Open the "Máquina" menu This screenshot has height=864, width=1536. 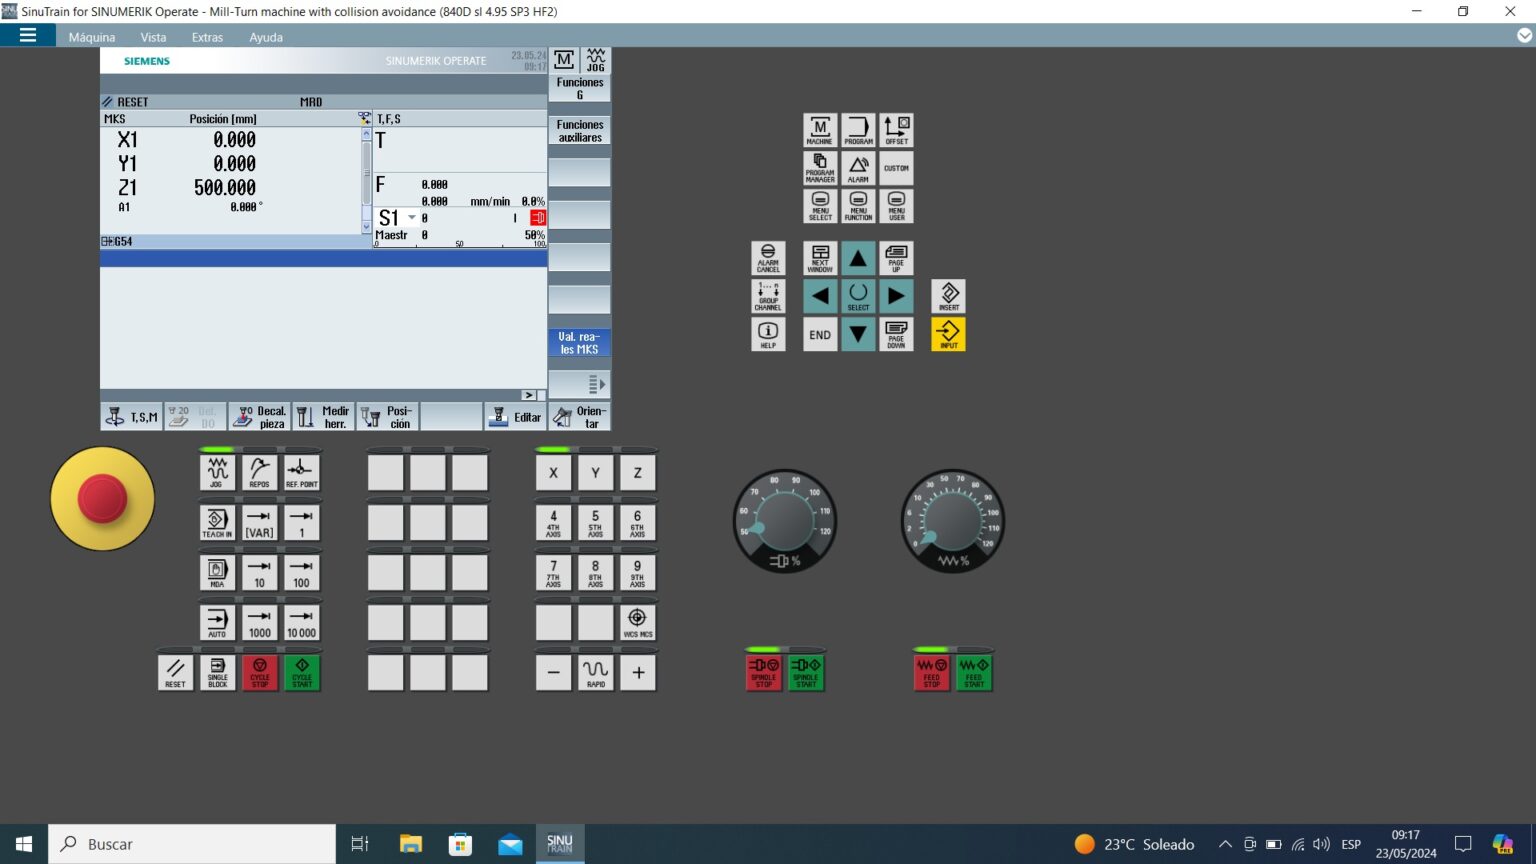(92, 37)
